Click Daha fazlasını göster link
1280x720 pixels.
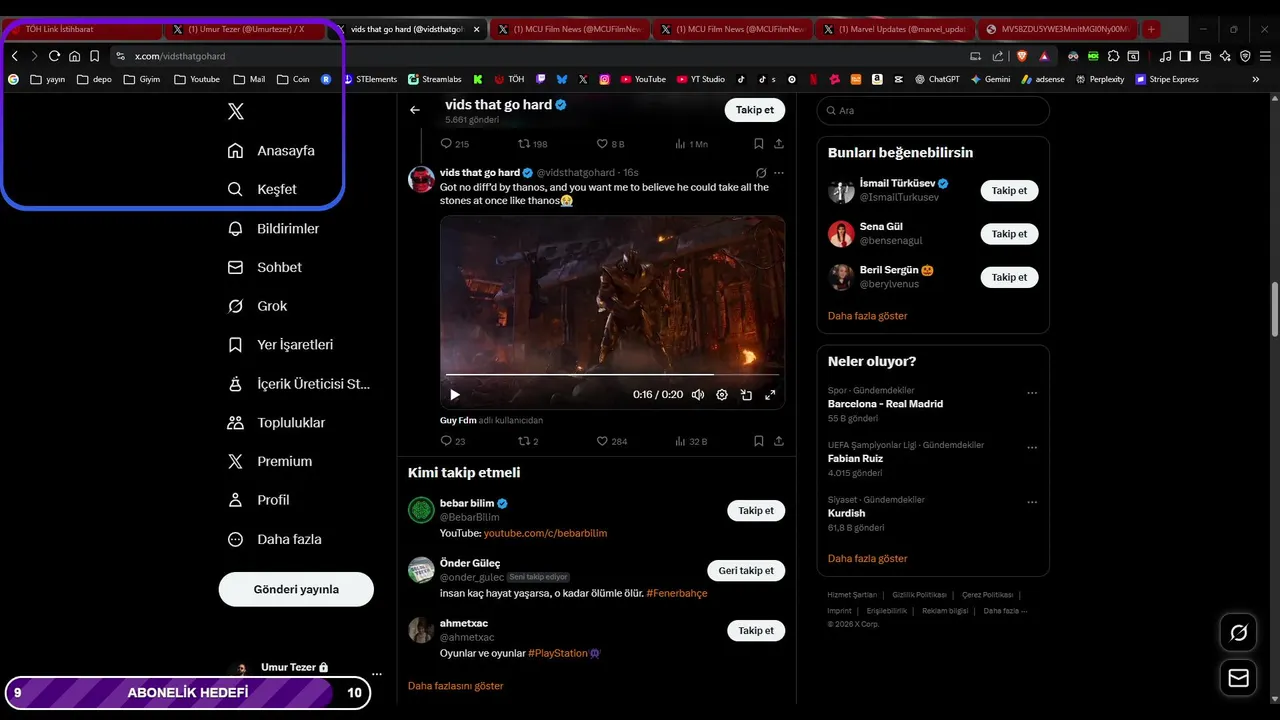(x=455, y=686)
